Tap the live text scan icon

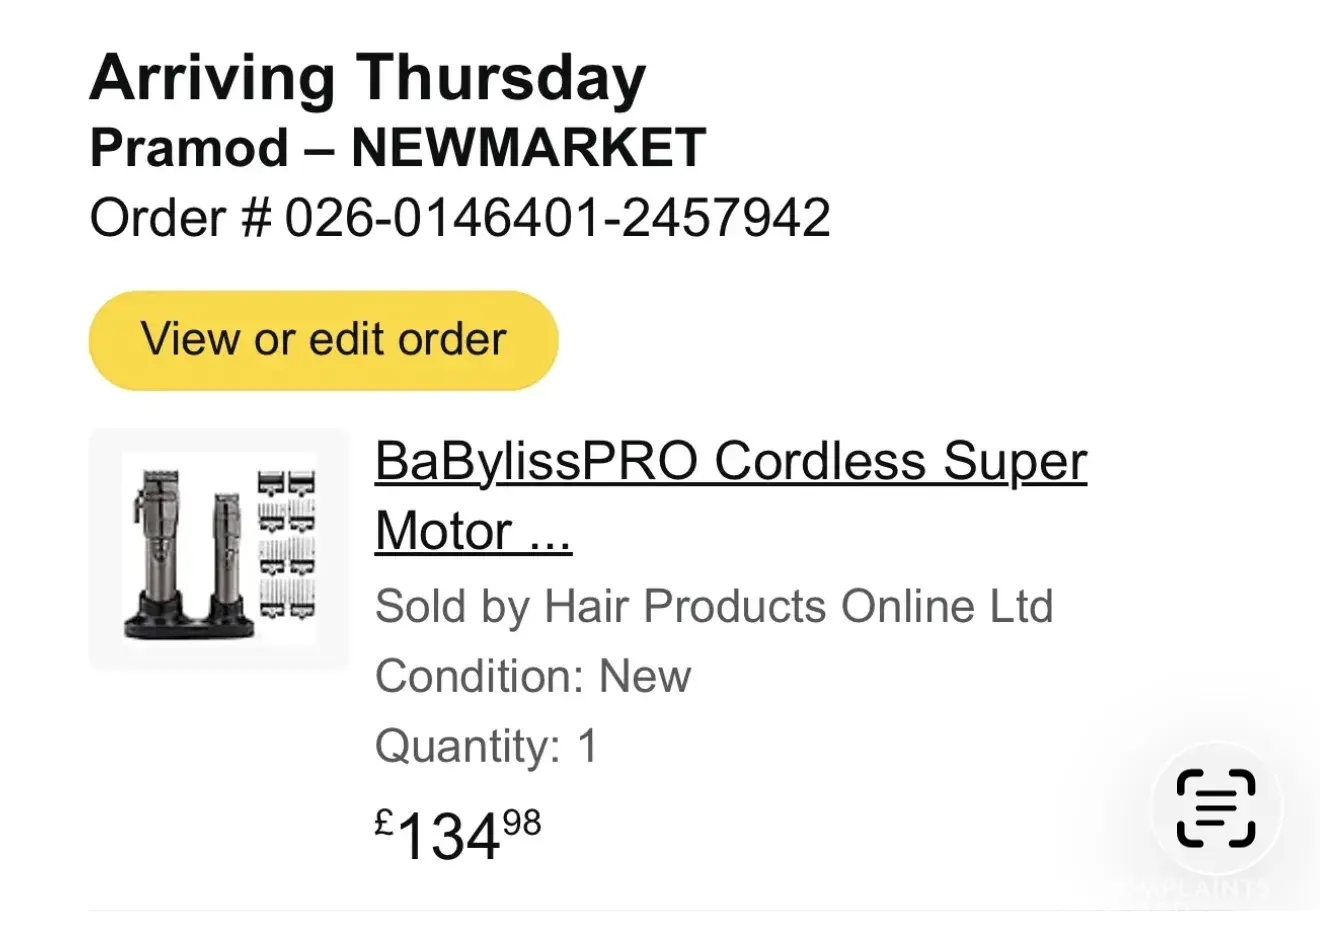[x=1215, y=808]
